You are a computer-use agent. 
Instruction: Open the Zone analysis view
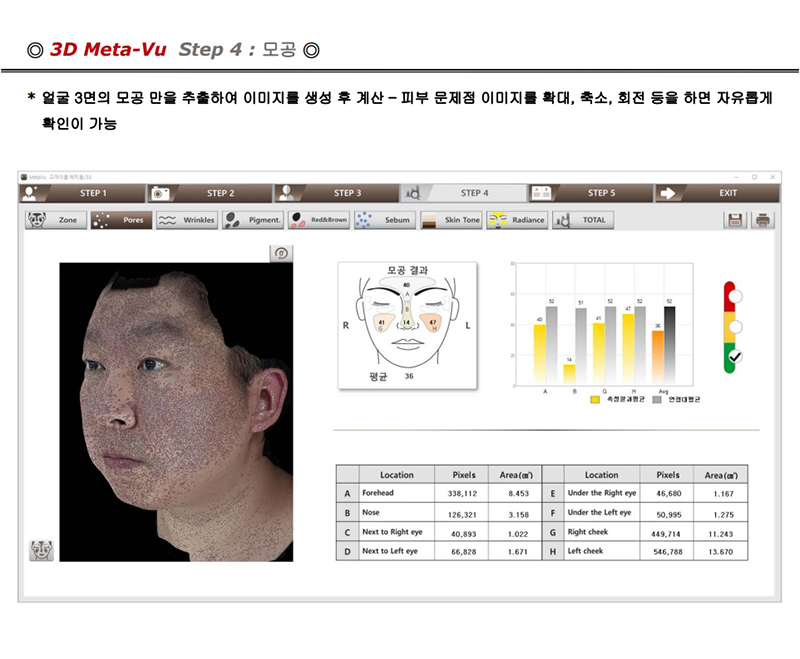pyautogui.click(x=55, y=220)
